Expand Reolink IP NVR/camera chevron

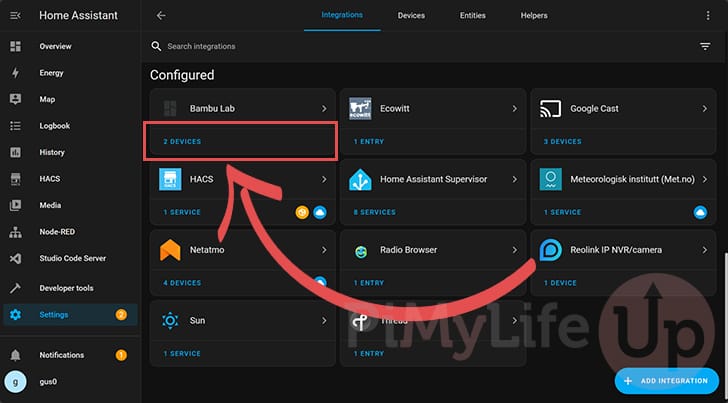tap(705, 250)
